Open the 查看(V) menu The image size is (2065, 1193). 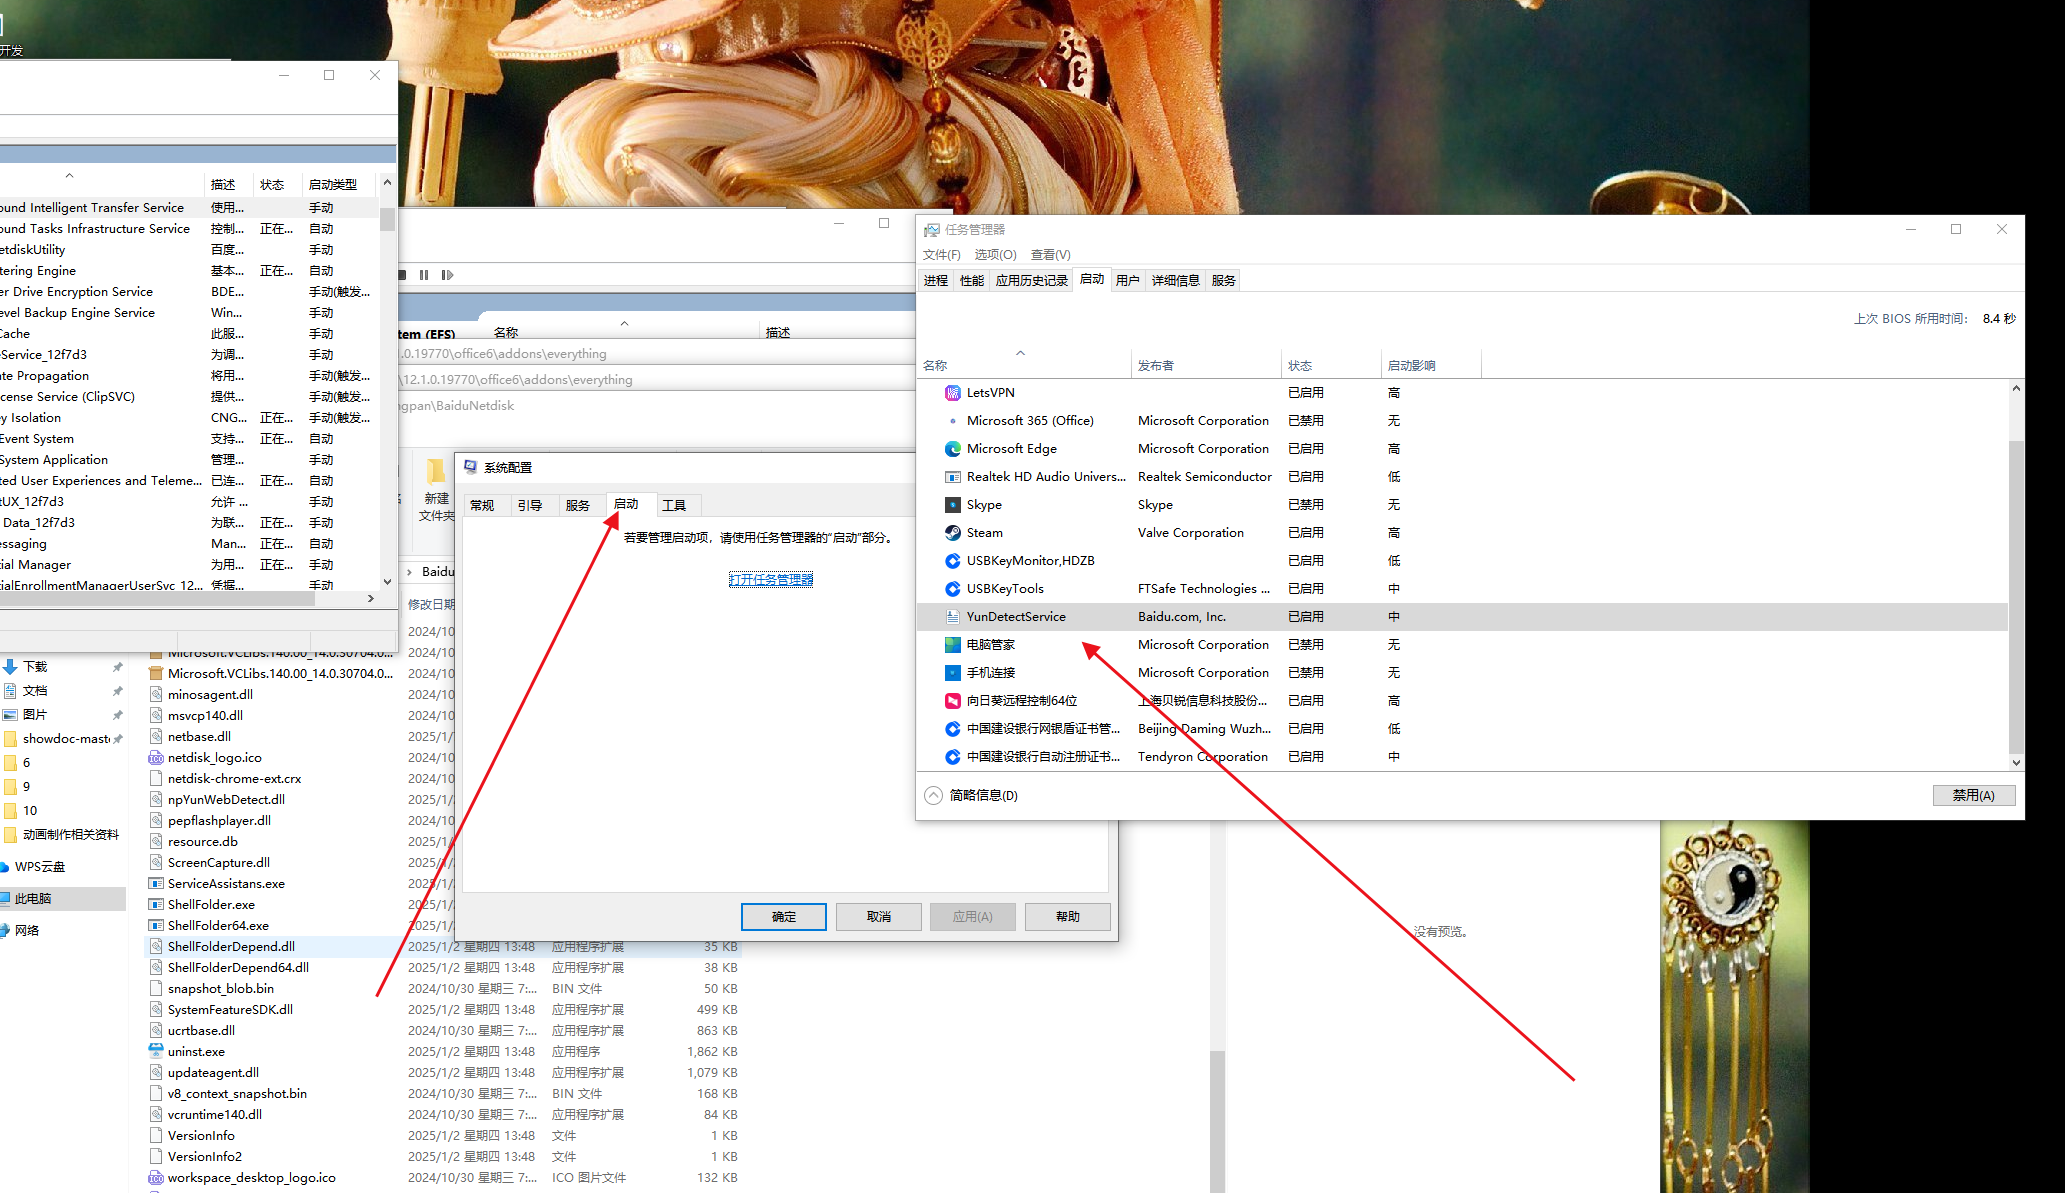[1051, 255]
